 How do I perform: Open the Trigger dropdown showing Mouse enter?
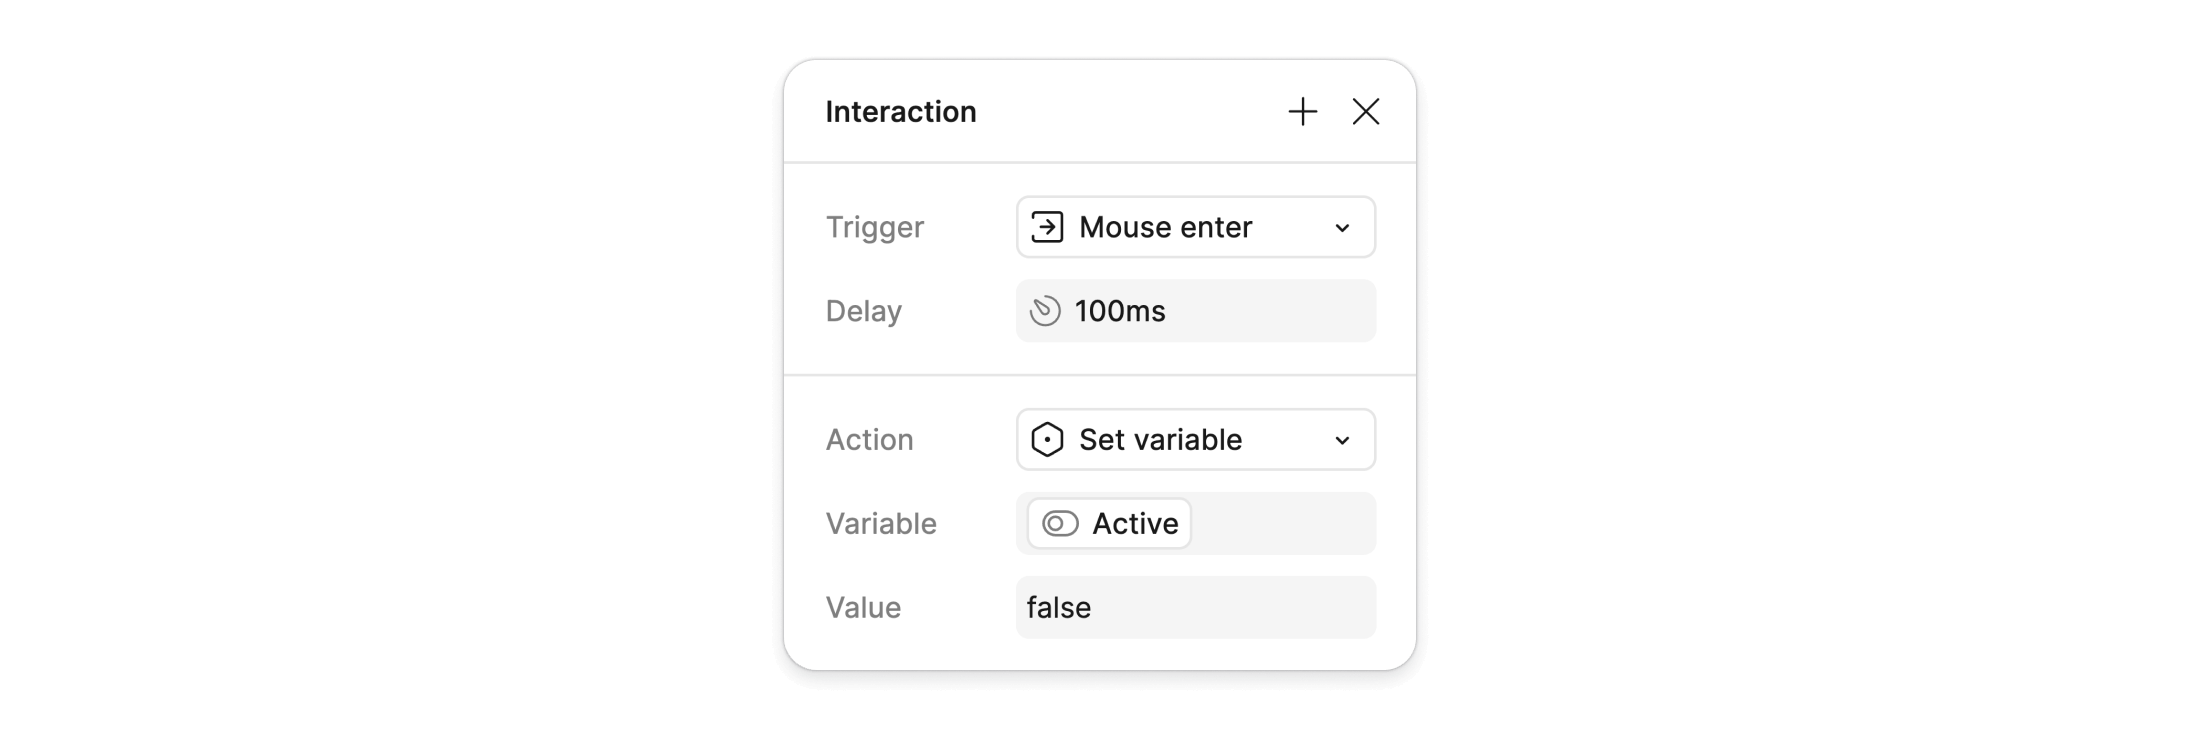pyautogui.click(x=1195, y=227)
